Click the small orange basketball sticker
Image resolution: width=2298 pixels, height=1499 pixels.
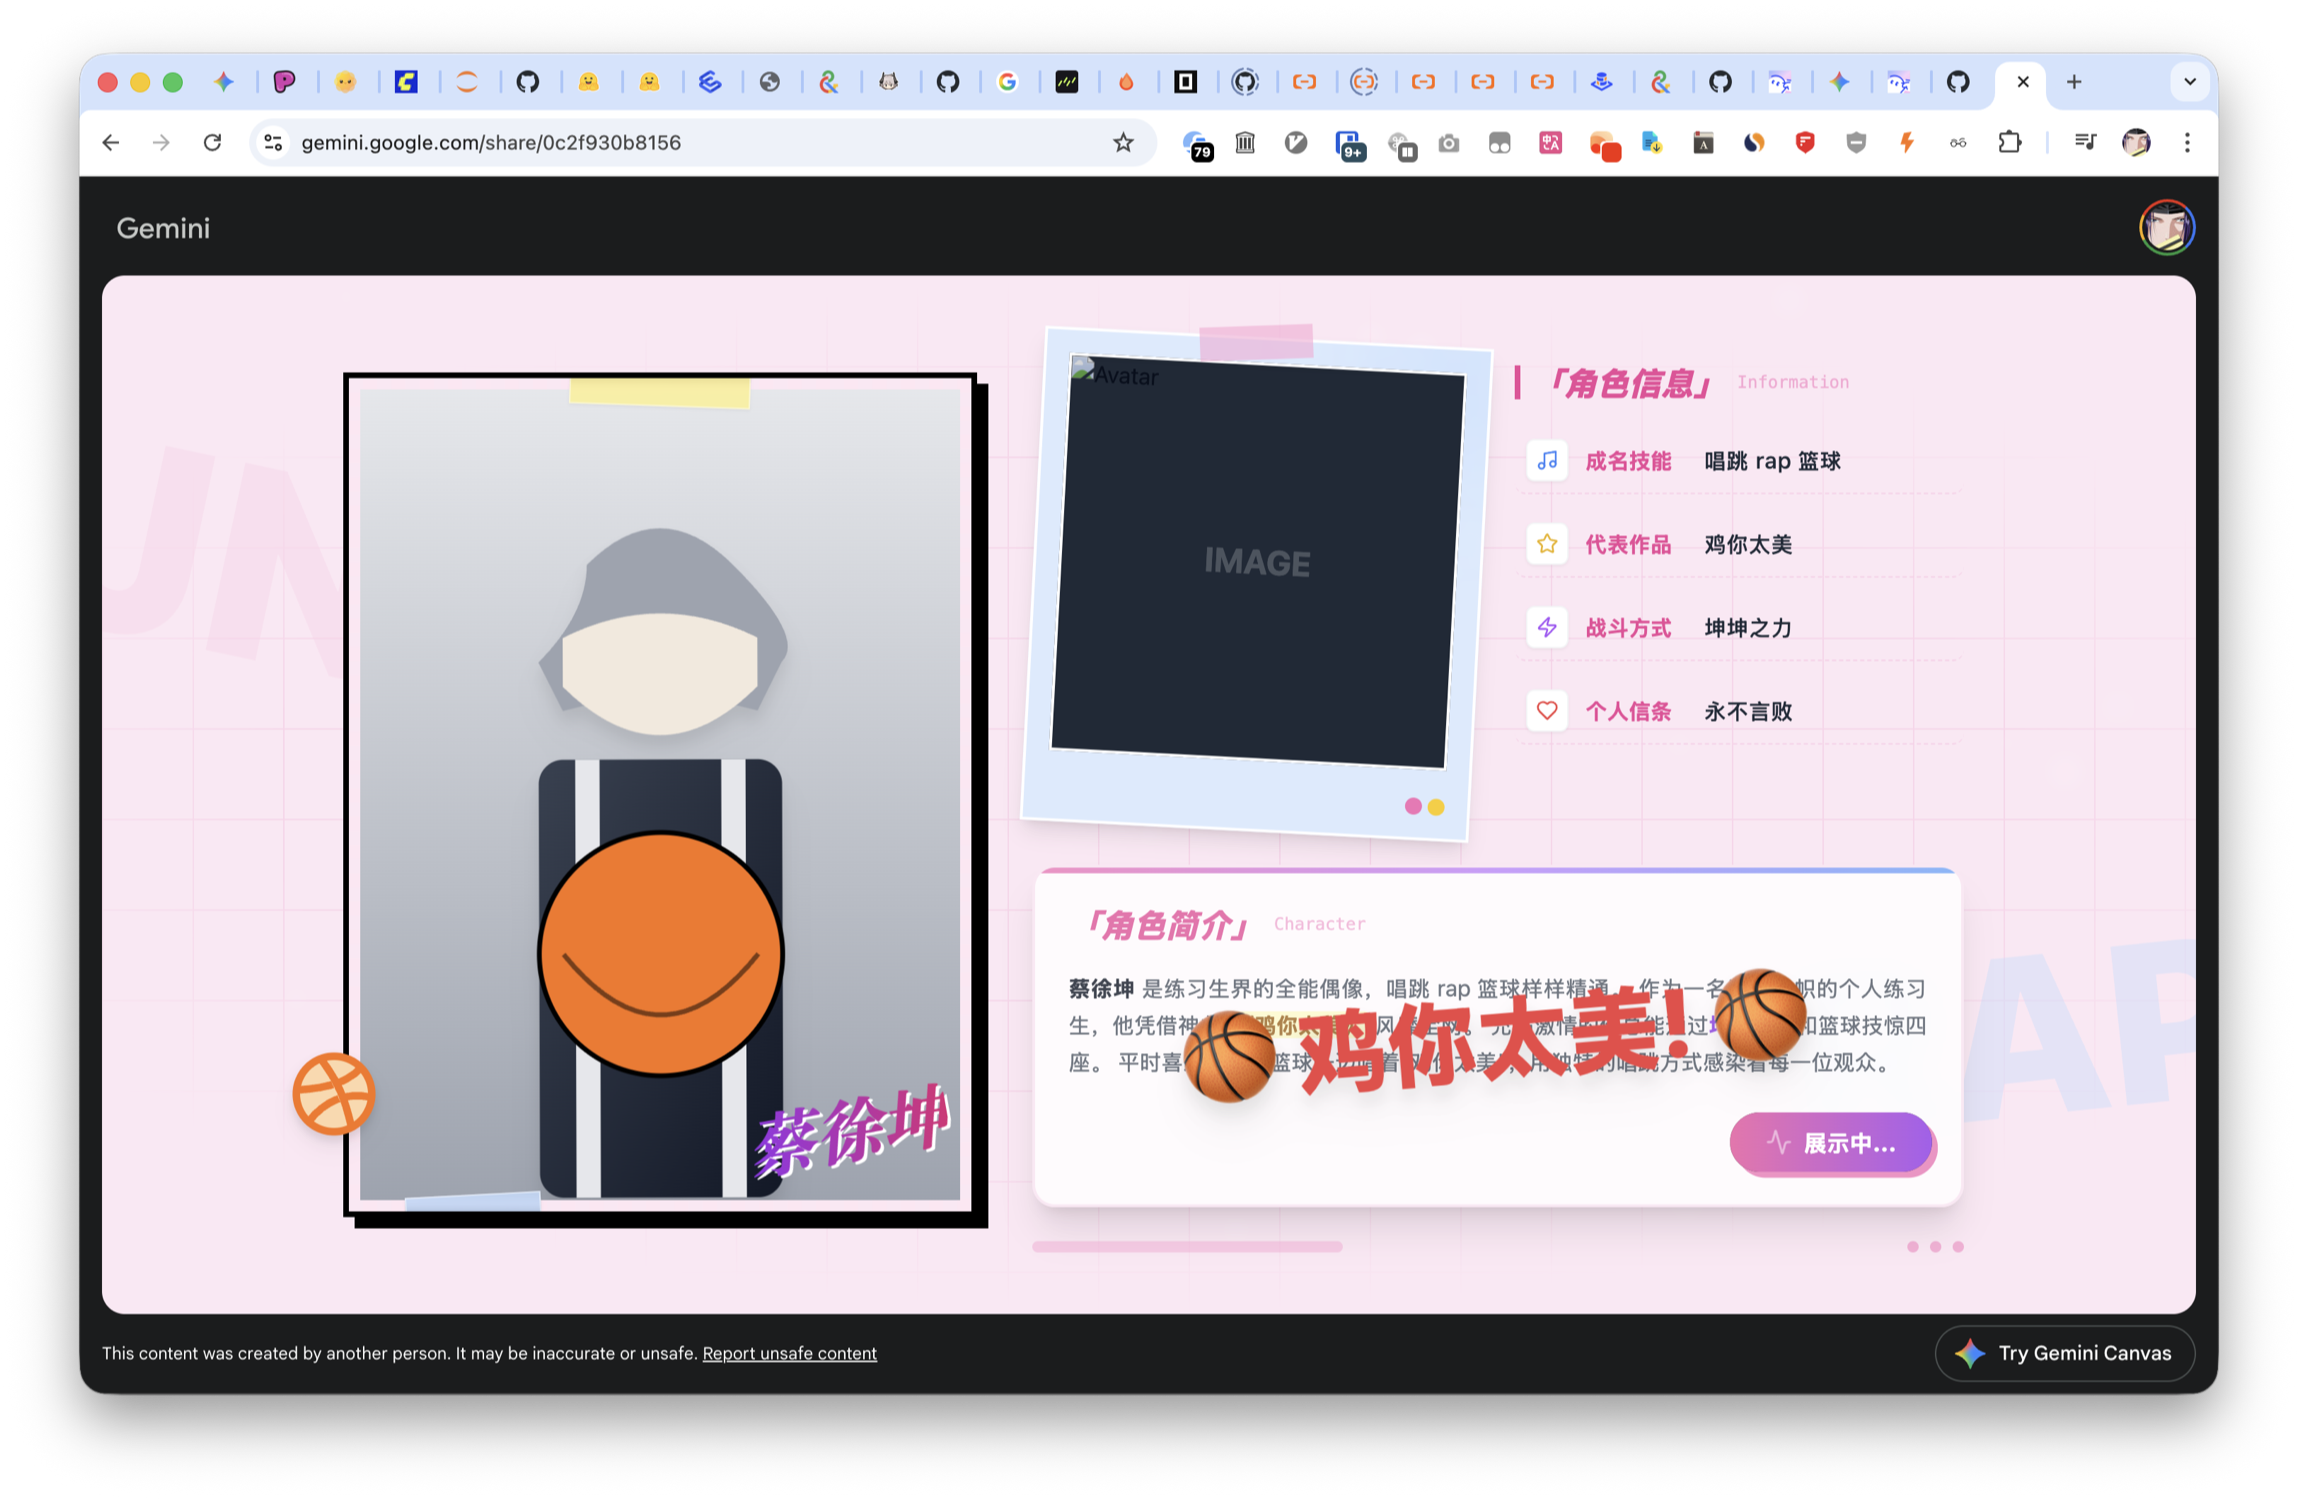pos(333,1093)
